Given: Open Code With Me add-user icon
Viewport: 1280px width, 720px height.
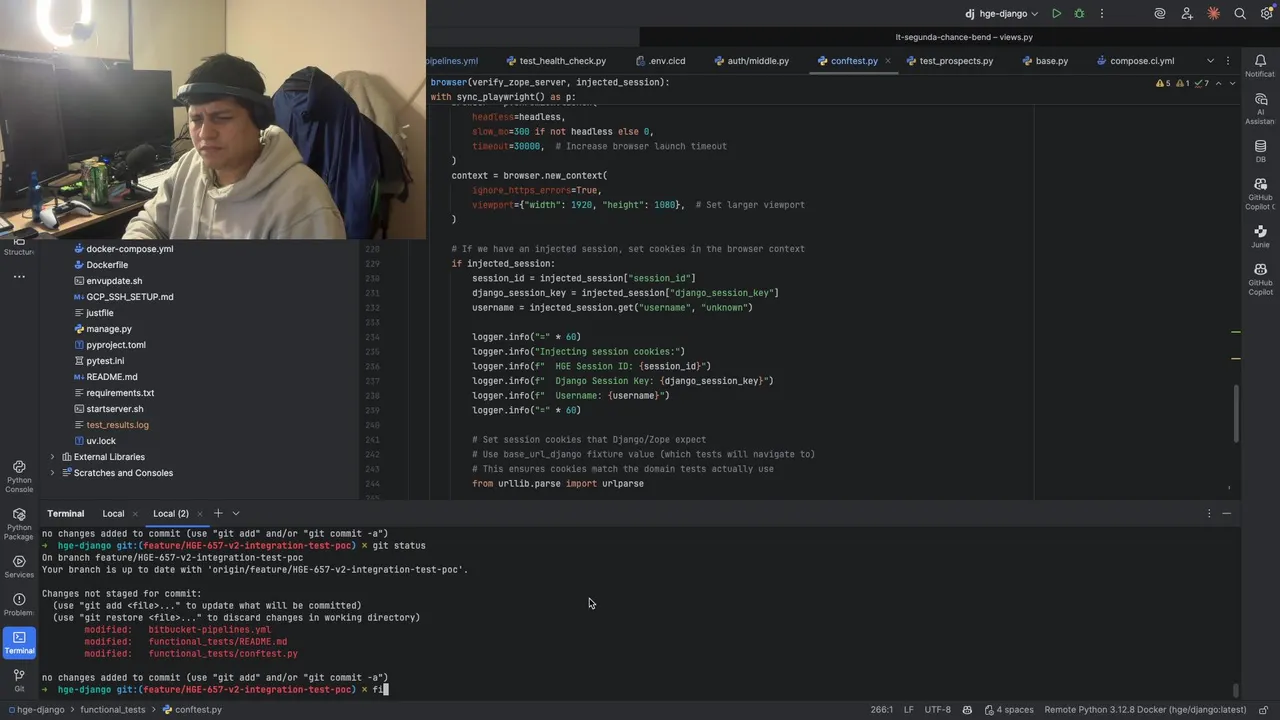Looking at the screenshot, I should point(1187,14).
